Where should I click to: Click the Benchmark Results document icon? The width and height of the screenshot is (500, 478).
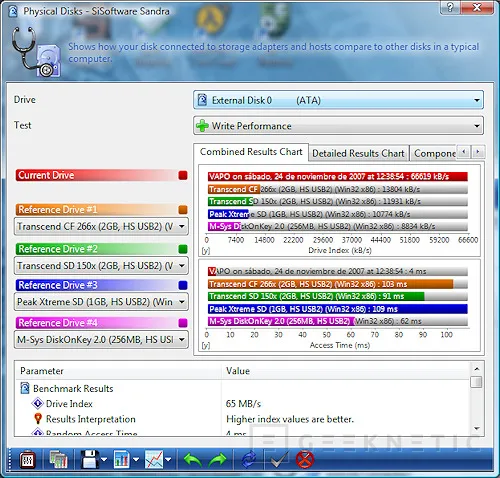coord(25,388)
